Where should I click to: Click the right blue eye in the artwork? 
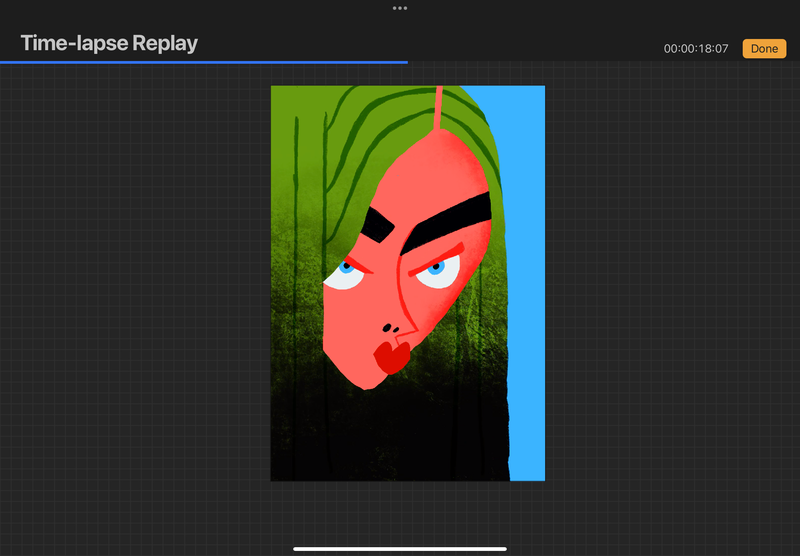click(434, 268)
